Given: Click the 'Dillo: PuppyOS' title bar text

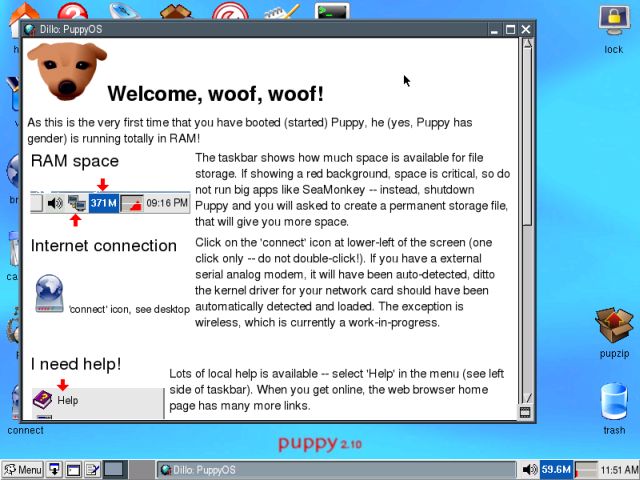Looking at the screenshot, I should tap(71, 30).
